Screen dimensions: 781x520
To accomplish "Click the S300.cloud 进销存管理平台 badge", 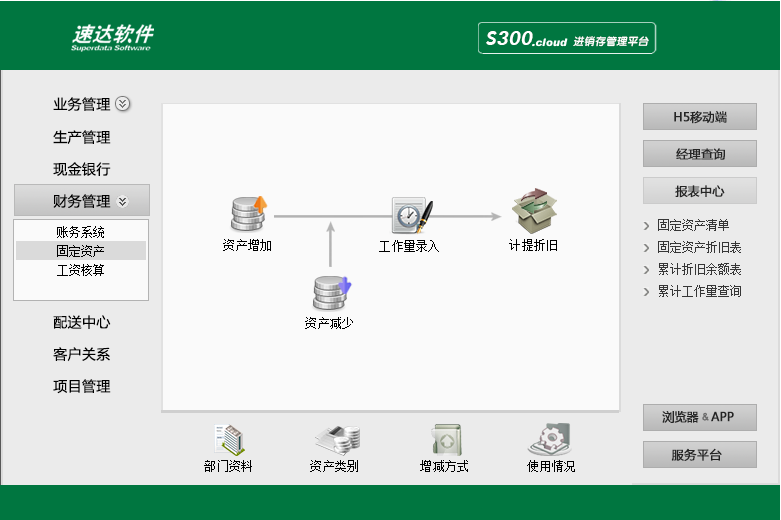I will (567, 38).
